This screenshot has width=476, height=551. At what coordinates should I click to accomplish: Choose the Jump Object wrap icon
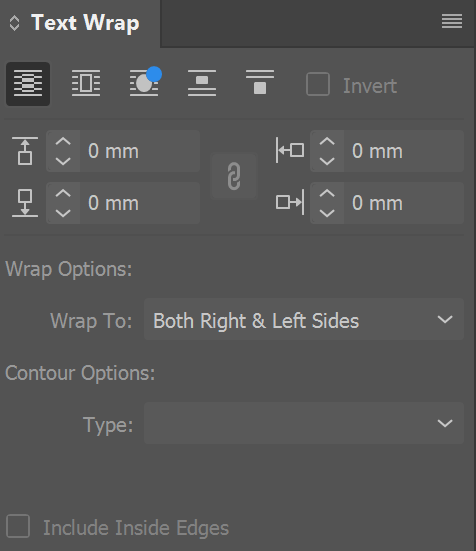[202, 83]
